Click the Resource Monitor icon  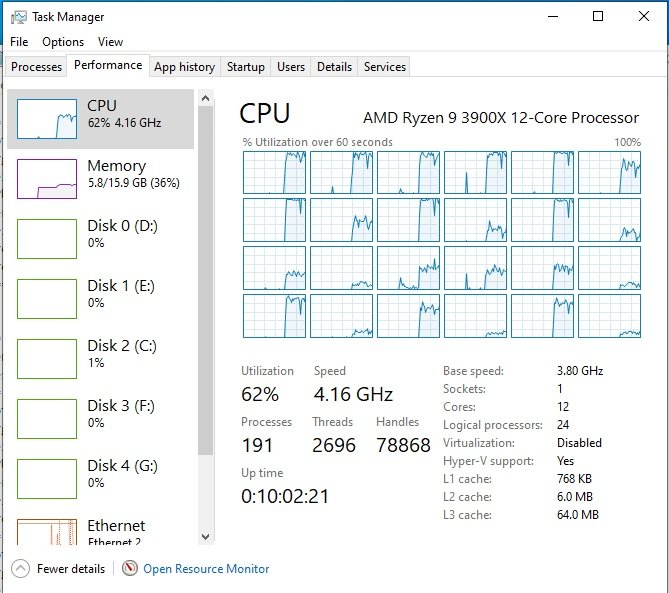click(129, 568)
